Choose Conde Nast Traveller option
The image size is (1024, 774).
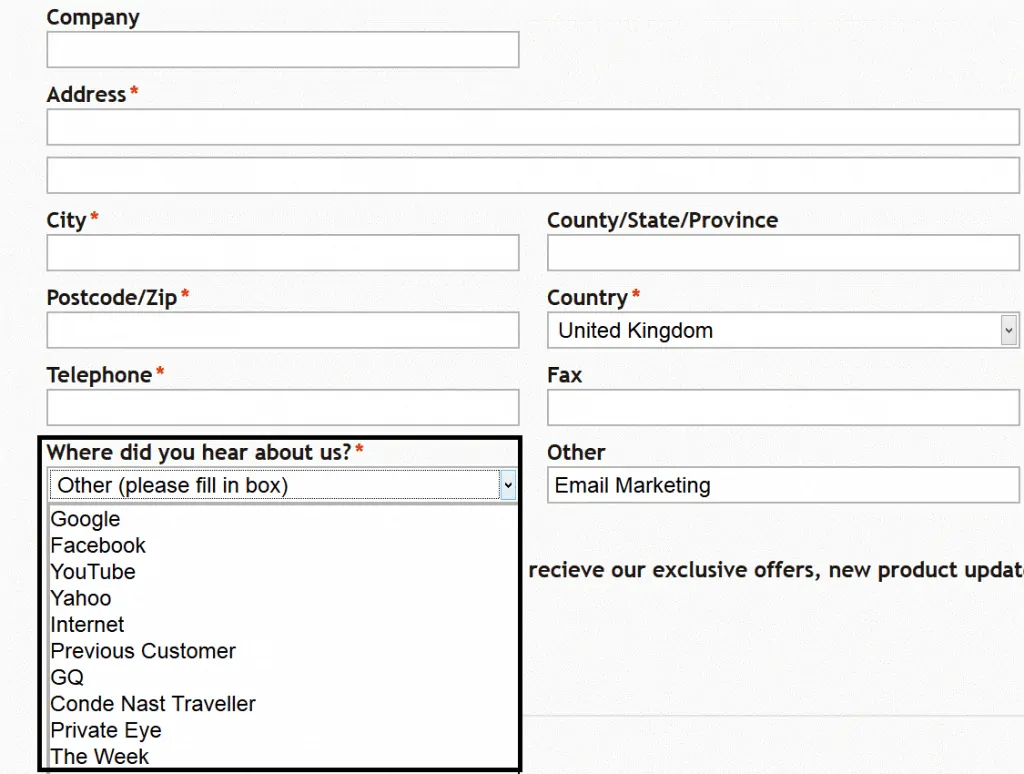(153, 703)
